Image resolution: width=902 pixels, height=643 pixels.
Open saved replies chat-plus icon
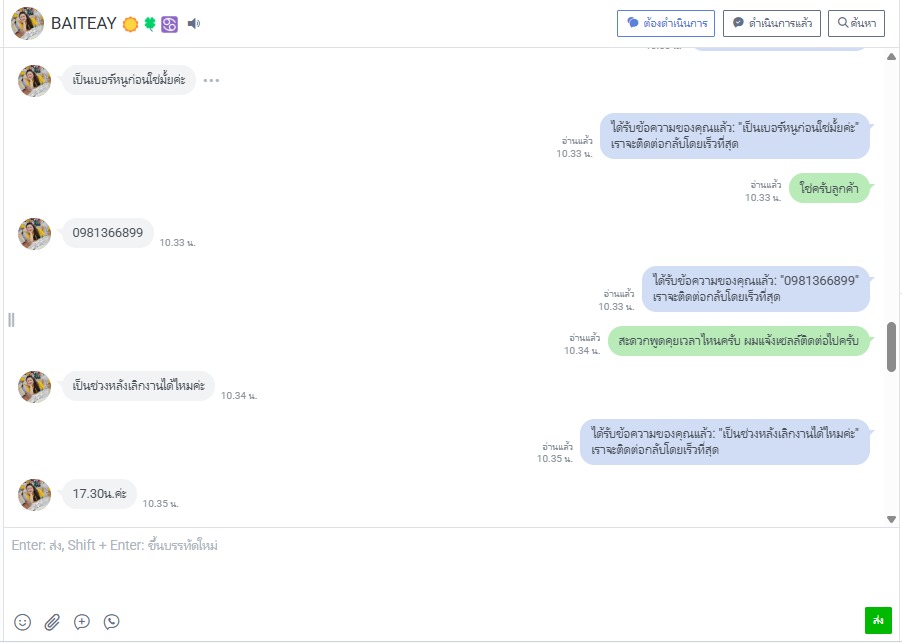point(82,622)
